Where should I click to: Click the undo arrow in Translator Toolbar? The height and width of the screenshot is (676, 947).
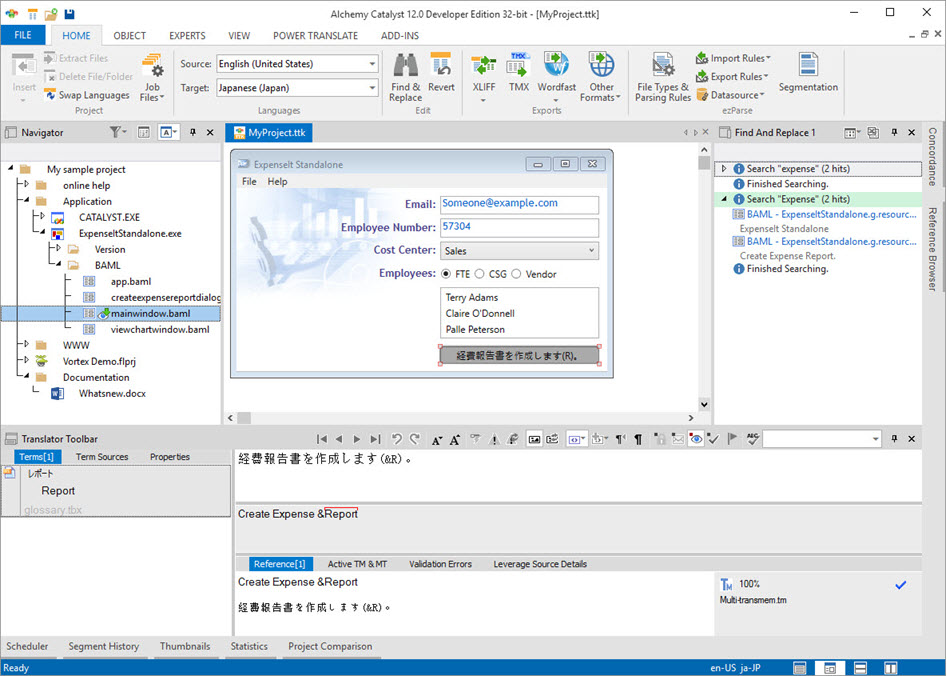tap(397, 439)
